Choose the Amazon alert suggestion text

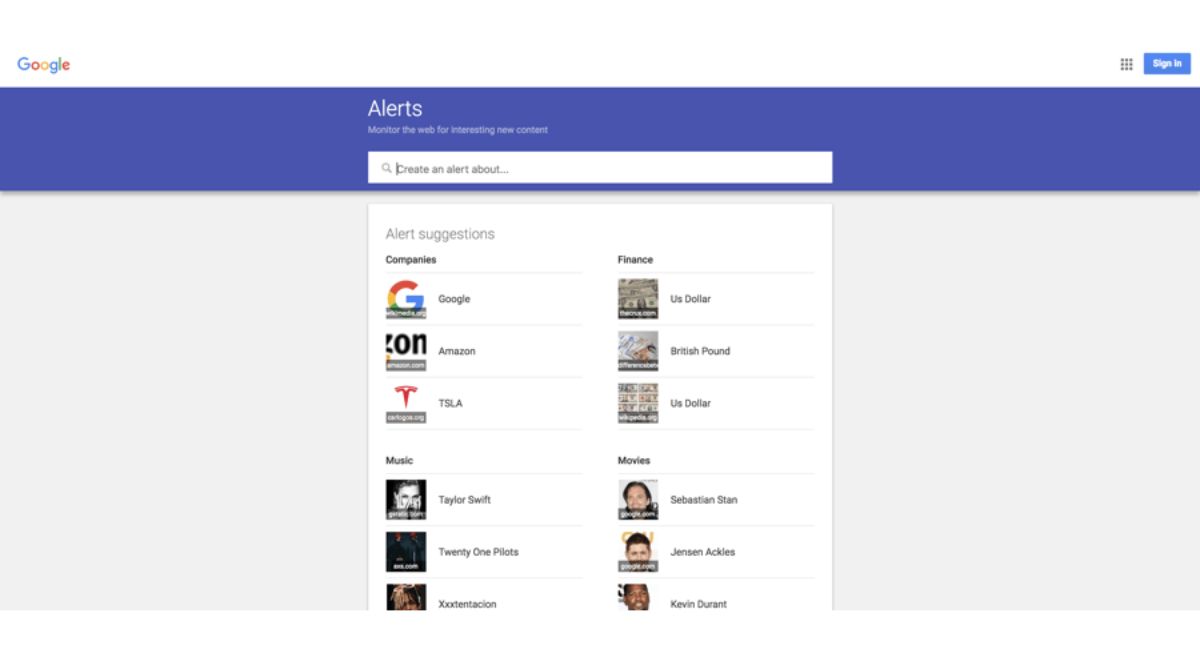tap(457, 351)
